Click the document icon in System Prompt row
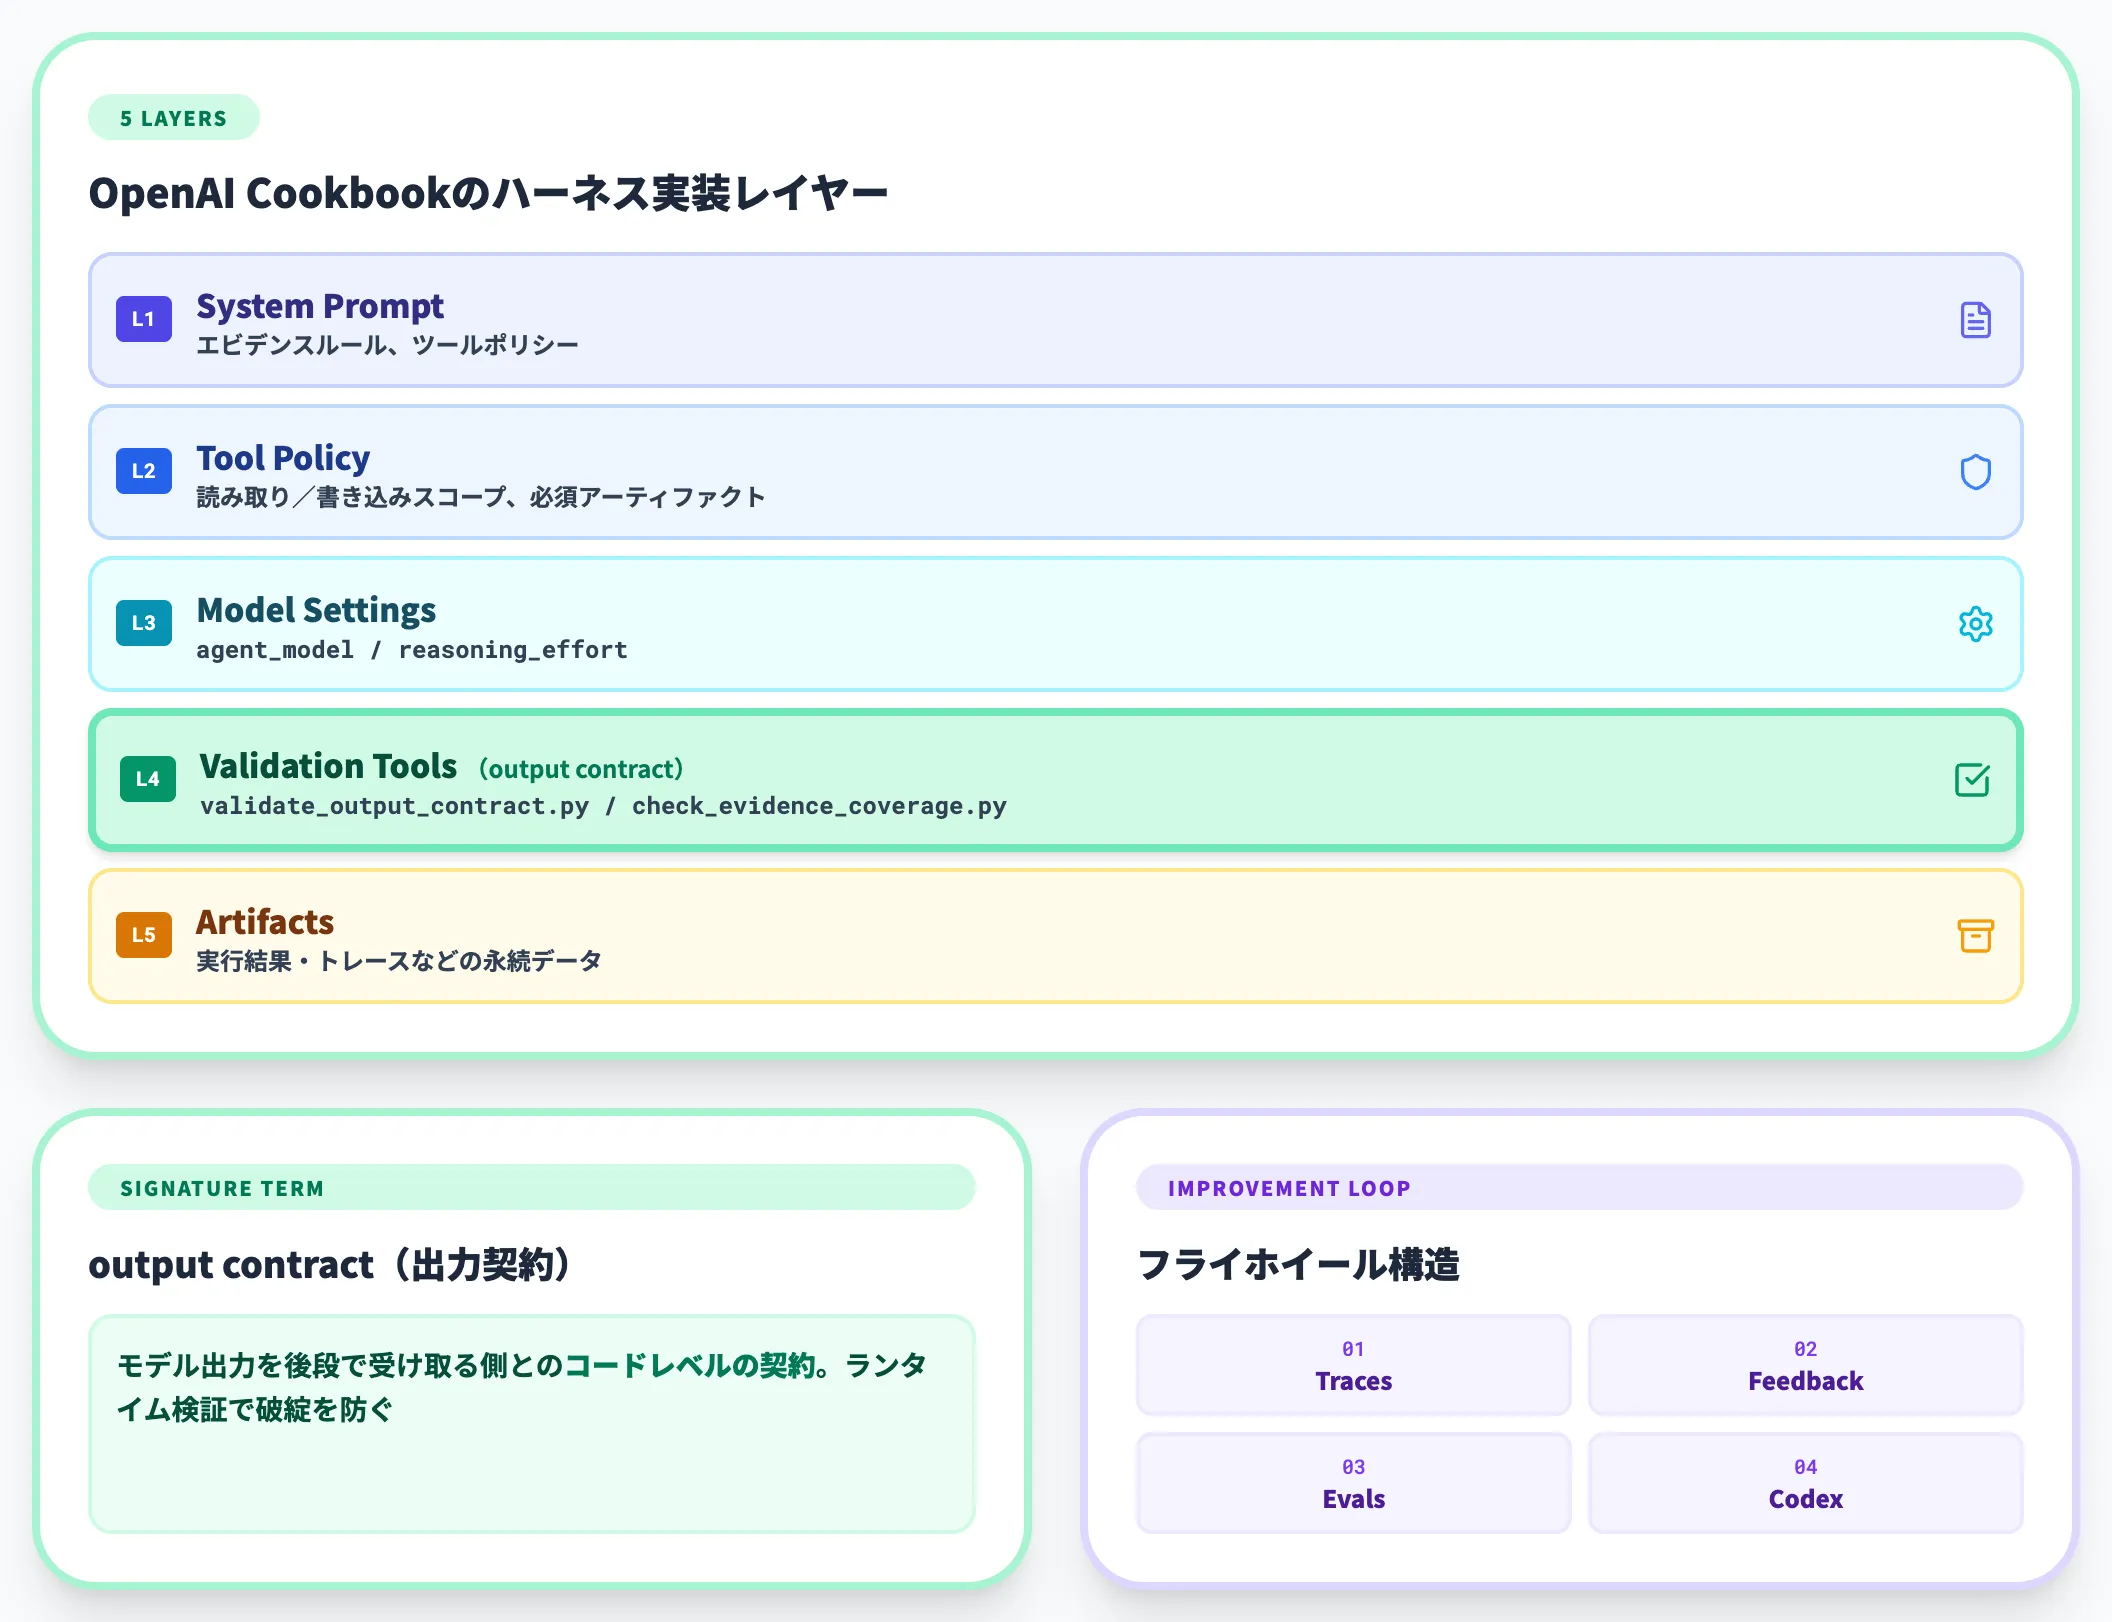The image size is (2112, 1622). pos(1975,320)
